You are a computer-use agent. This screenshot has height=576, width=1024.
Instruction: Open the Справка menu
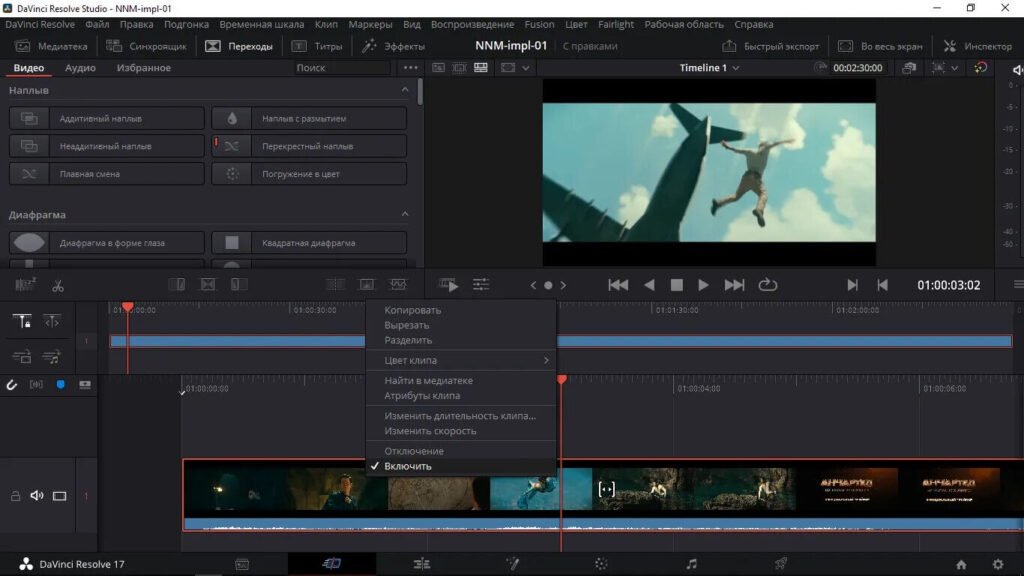[754, 24]
